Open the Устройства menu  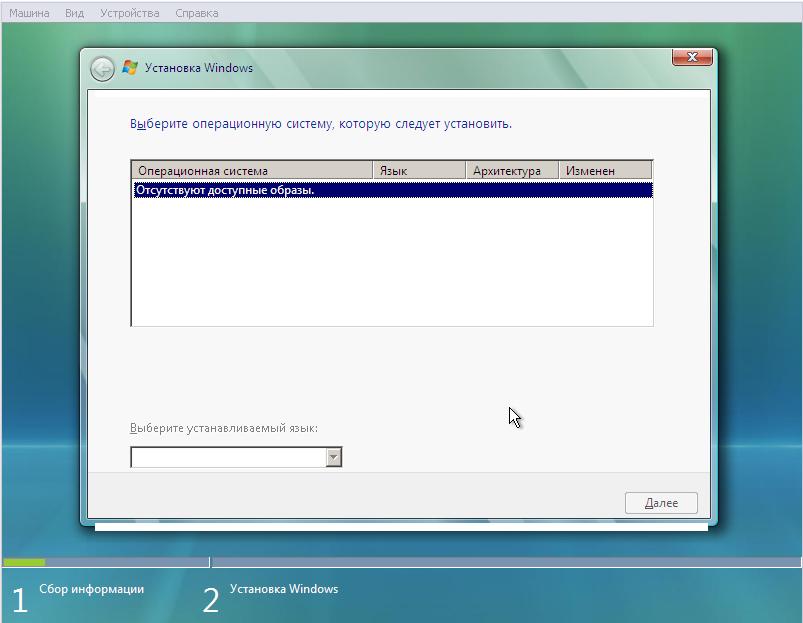click(x=130, y=13)
